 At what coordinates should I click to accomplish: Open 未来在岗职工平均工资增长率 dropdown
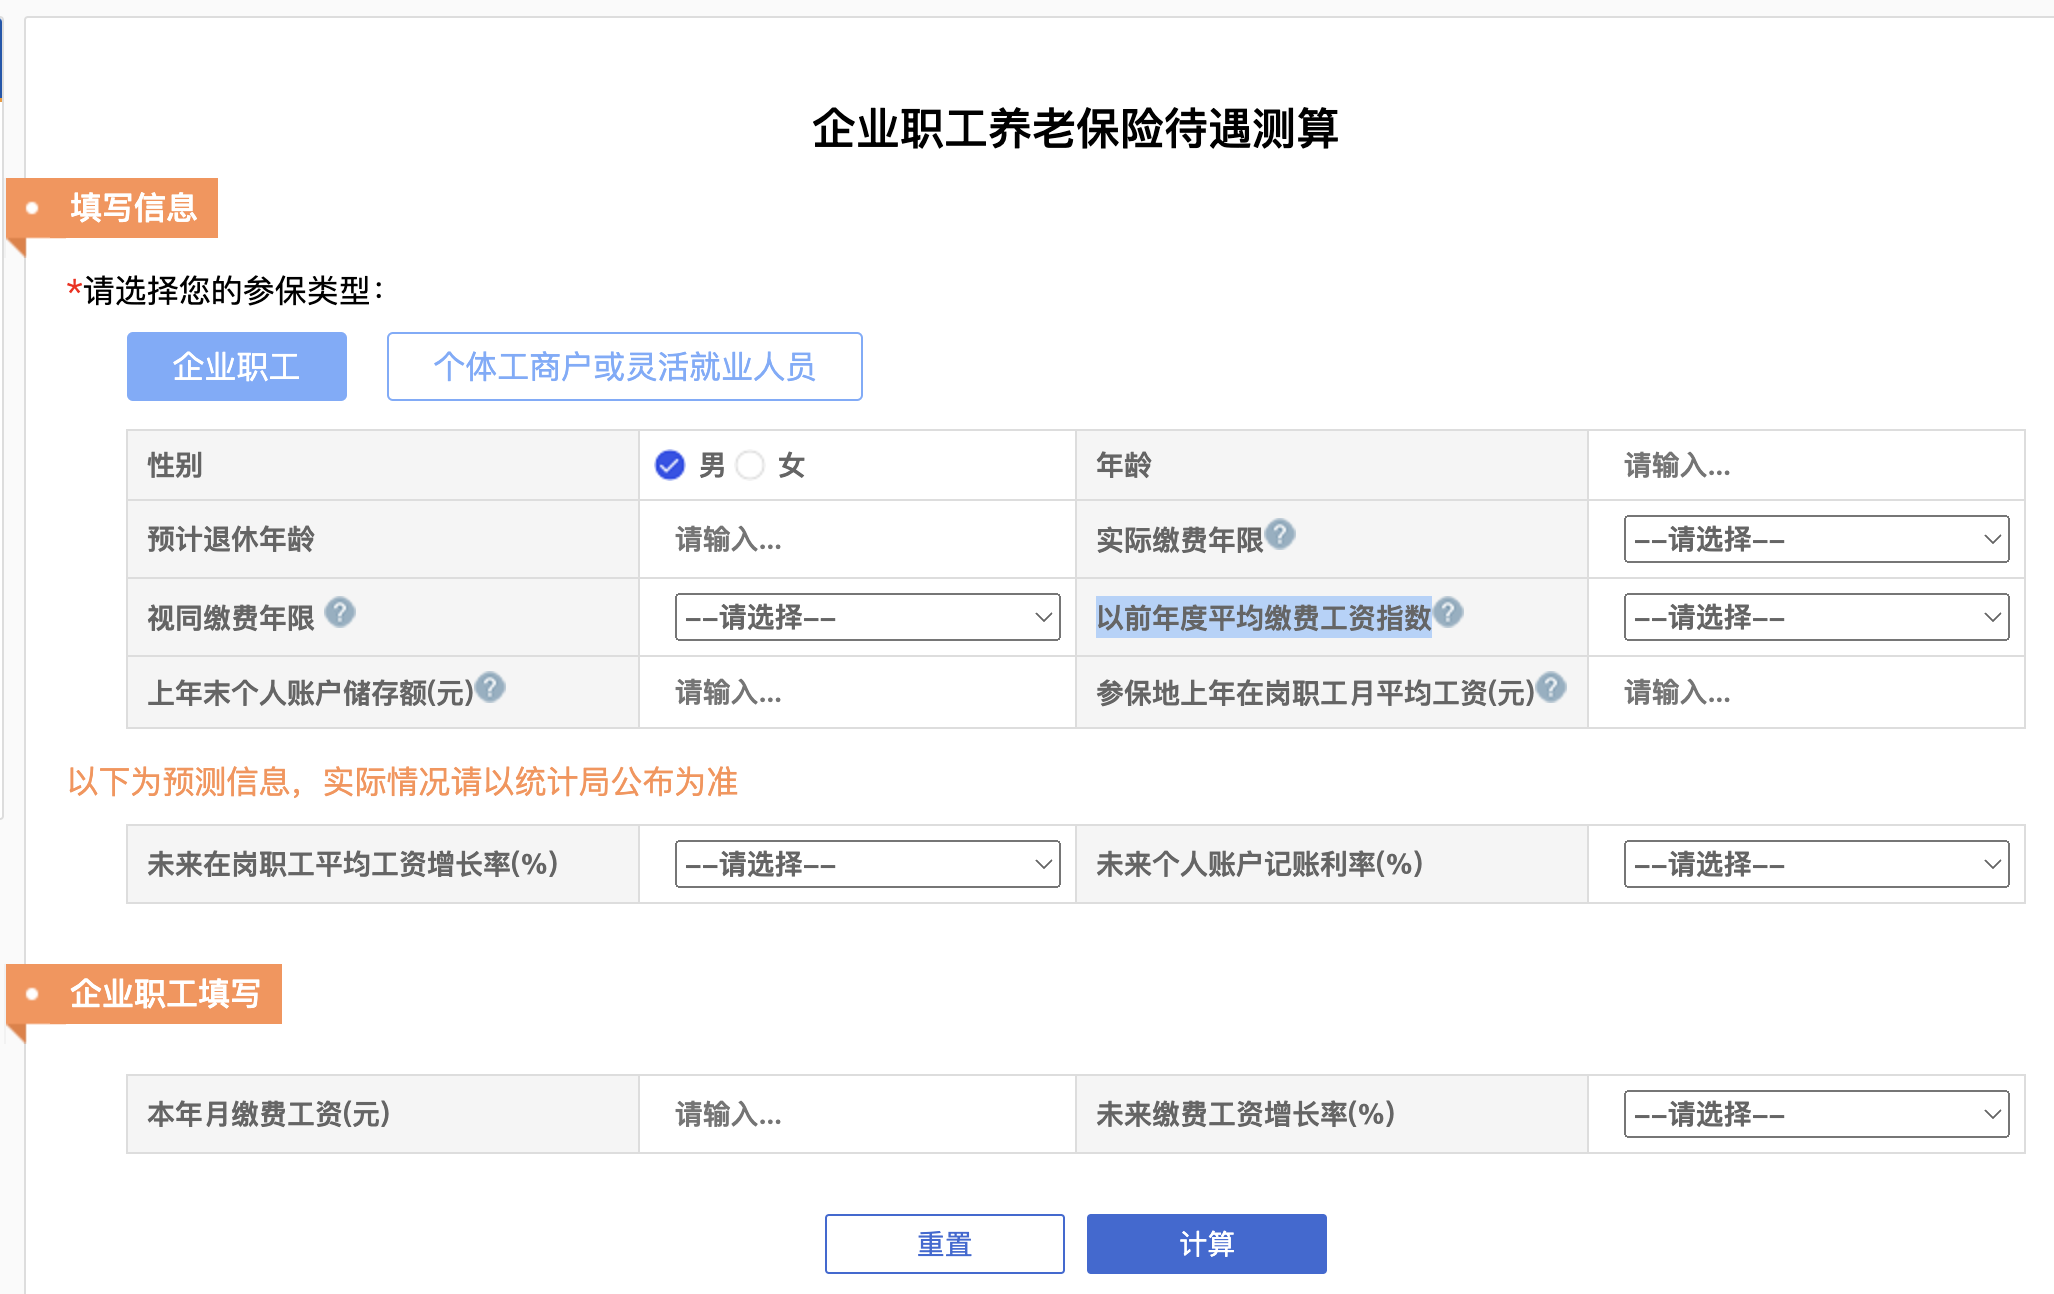click(x=867, y=864)
